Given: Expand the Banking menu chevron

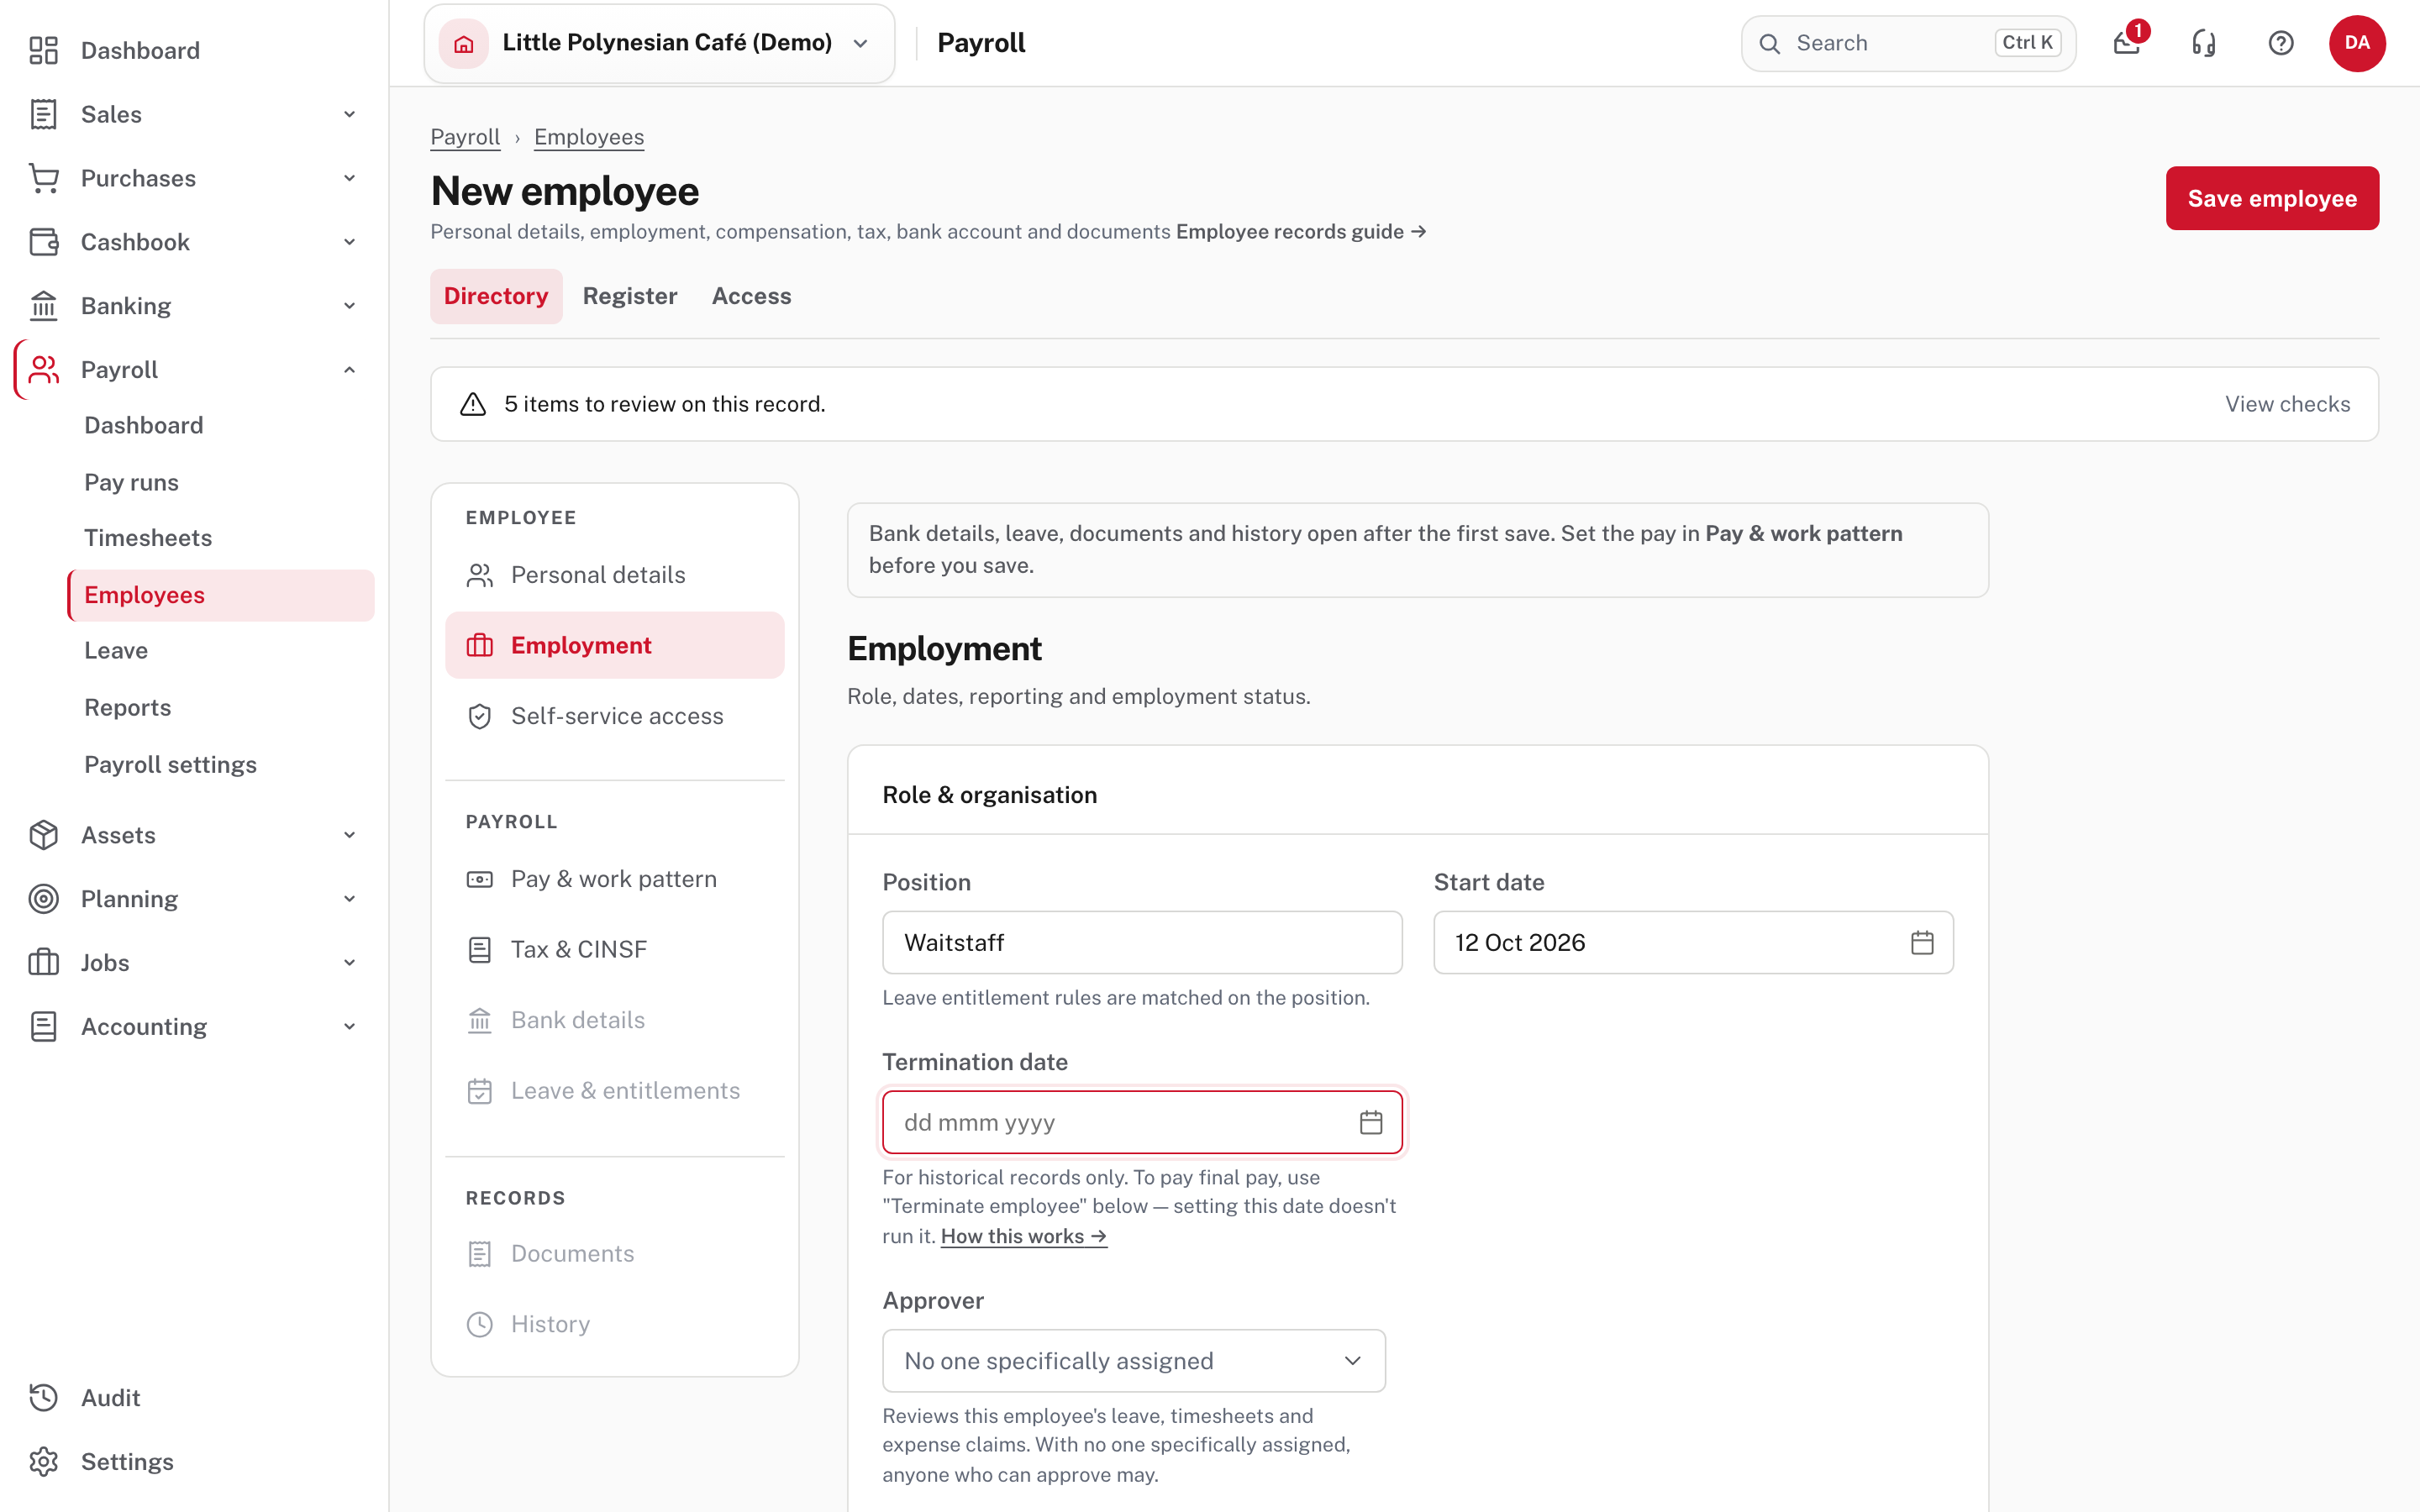Looking at the screenshot, I should pyautogui.click(x=349, y=306).
